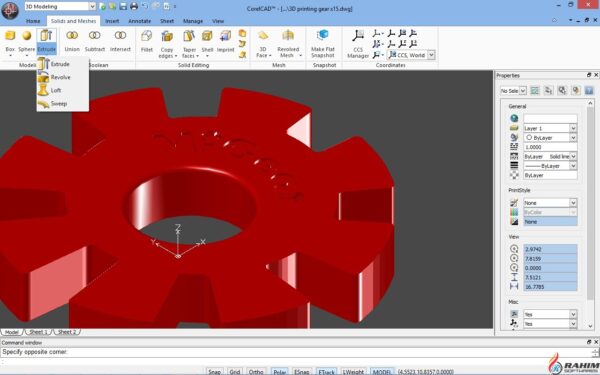Open the CCS, World dropdown
The height and width of the screenshot is (375, 600).
(x=431, y=55)
